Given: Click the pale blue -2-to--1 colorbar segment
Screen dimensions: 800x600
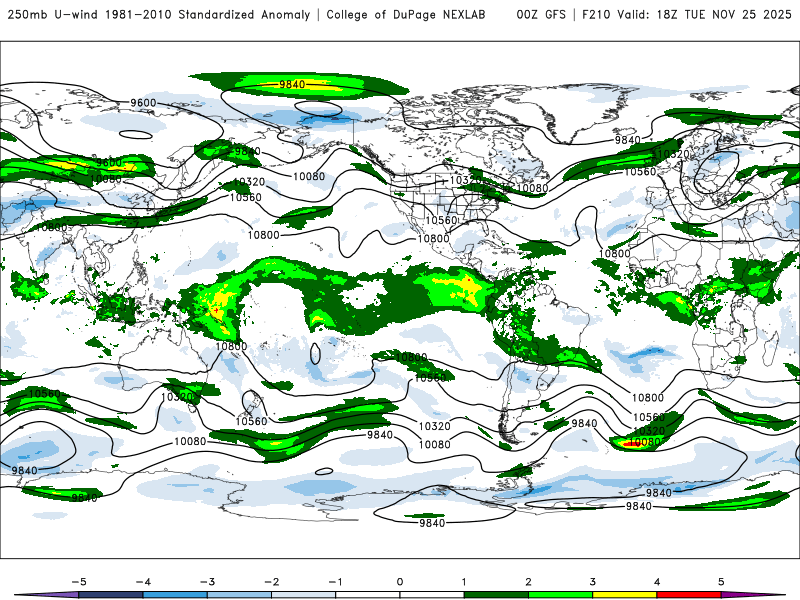Looking at the screenshot, I should (x=304, y=595).
